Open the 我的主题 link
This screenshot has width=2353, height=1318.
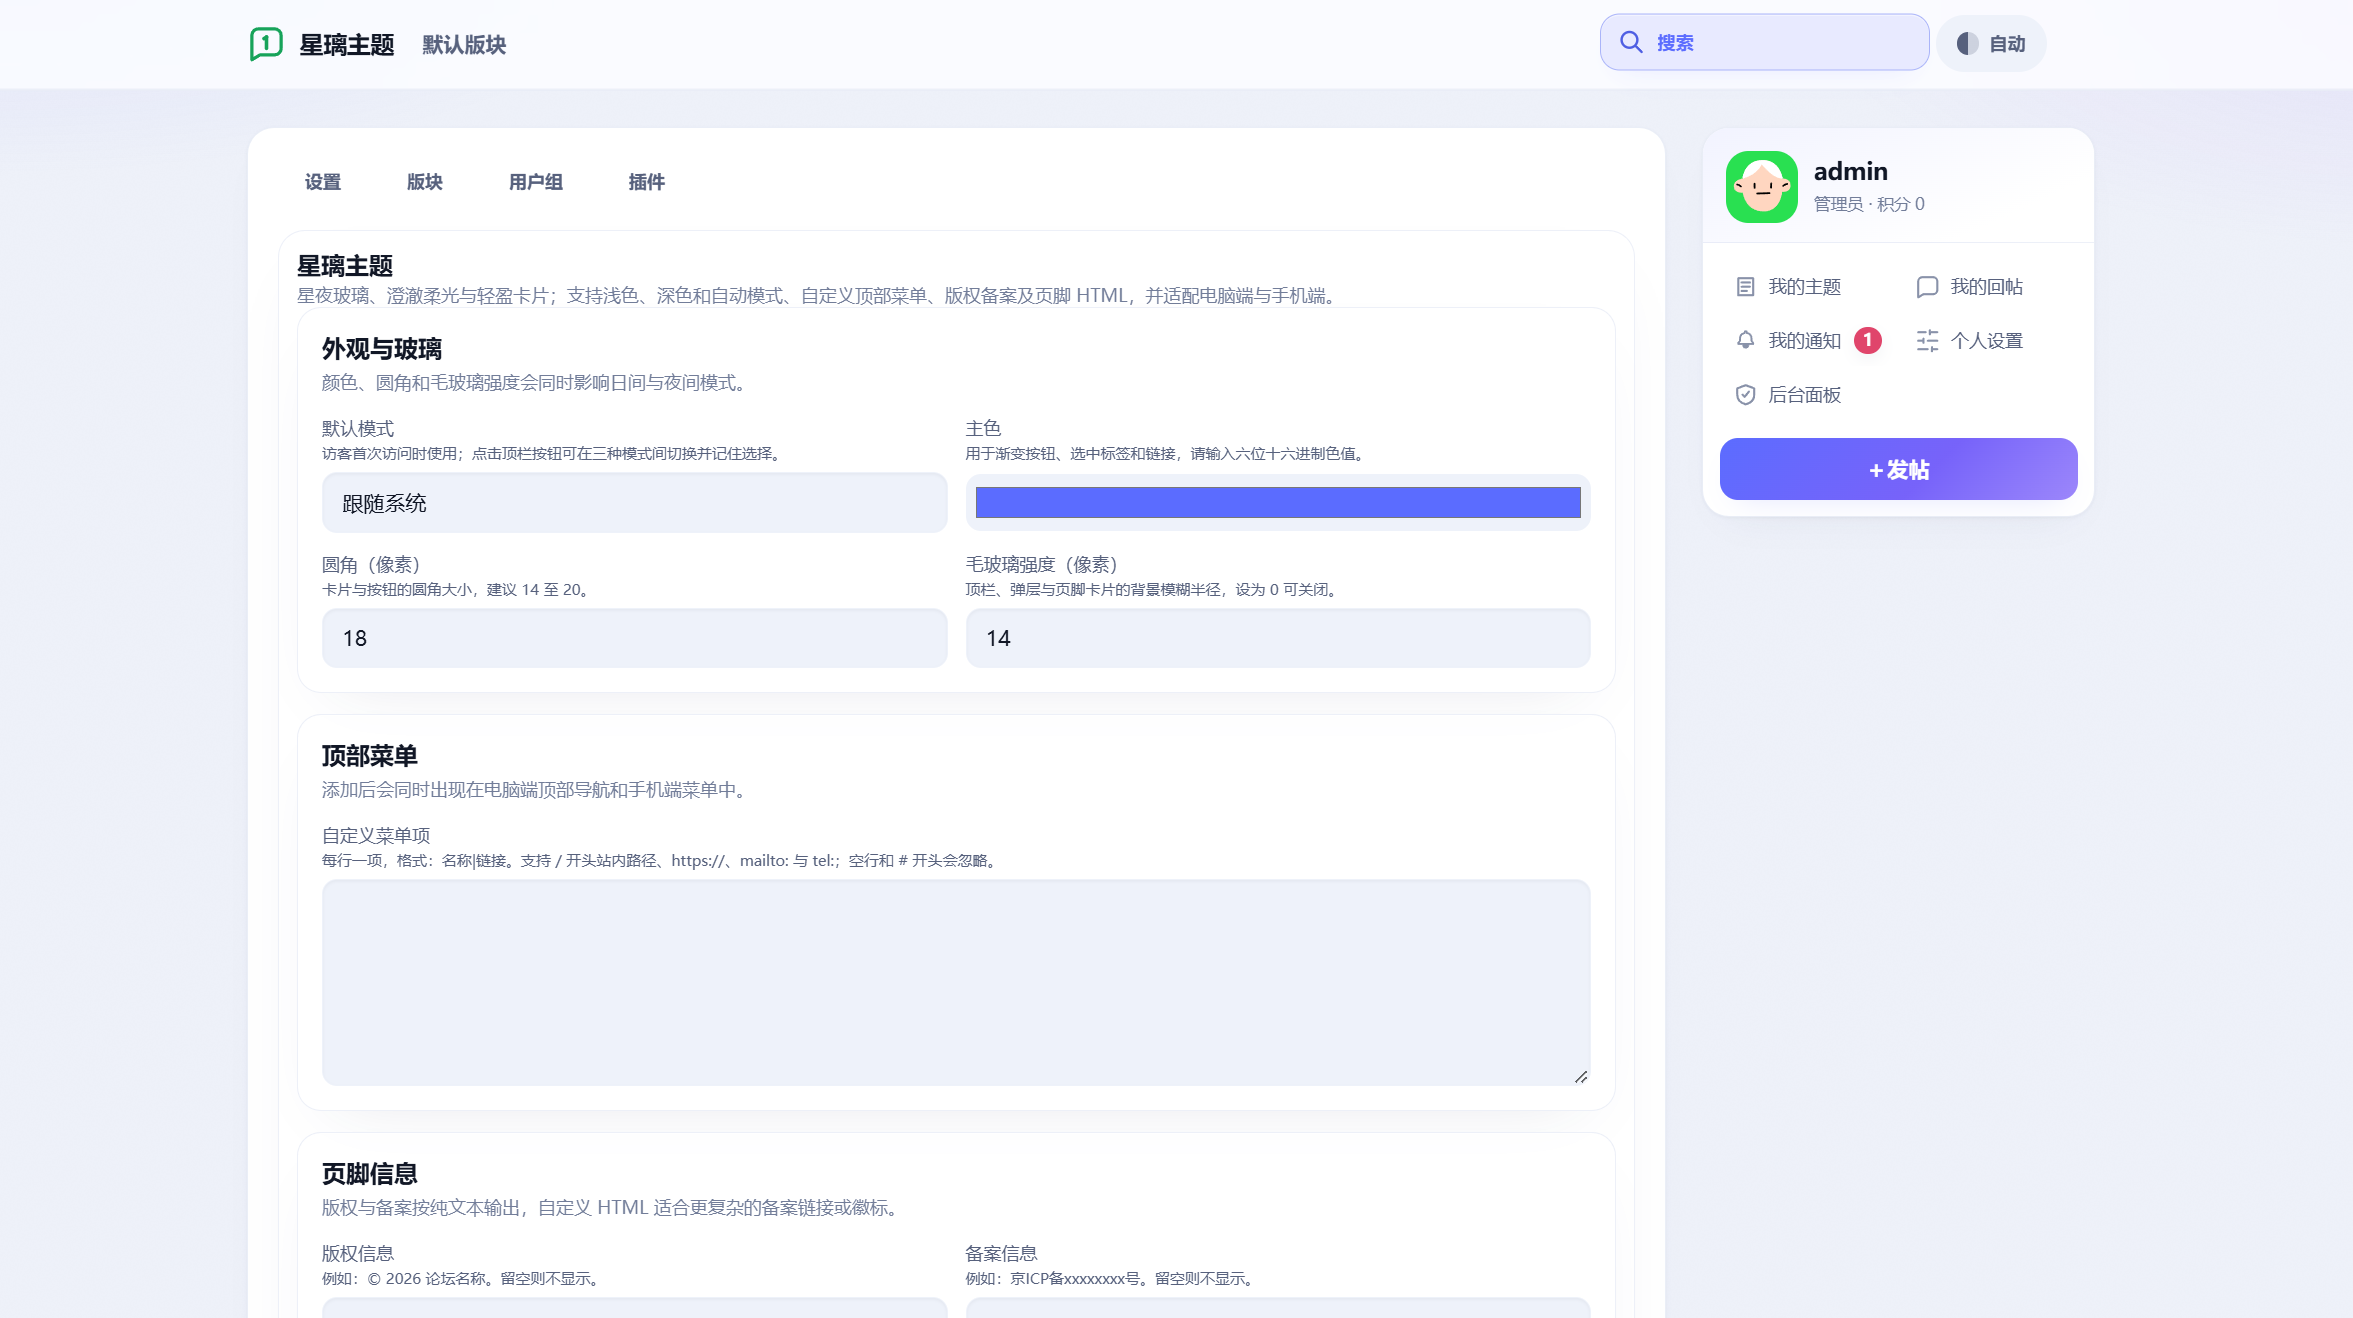pos(1789,287)
